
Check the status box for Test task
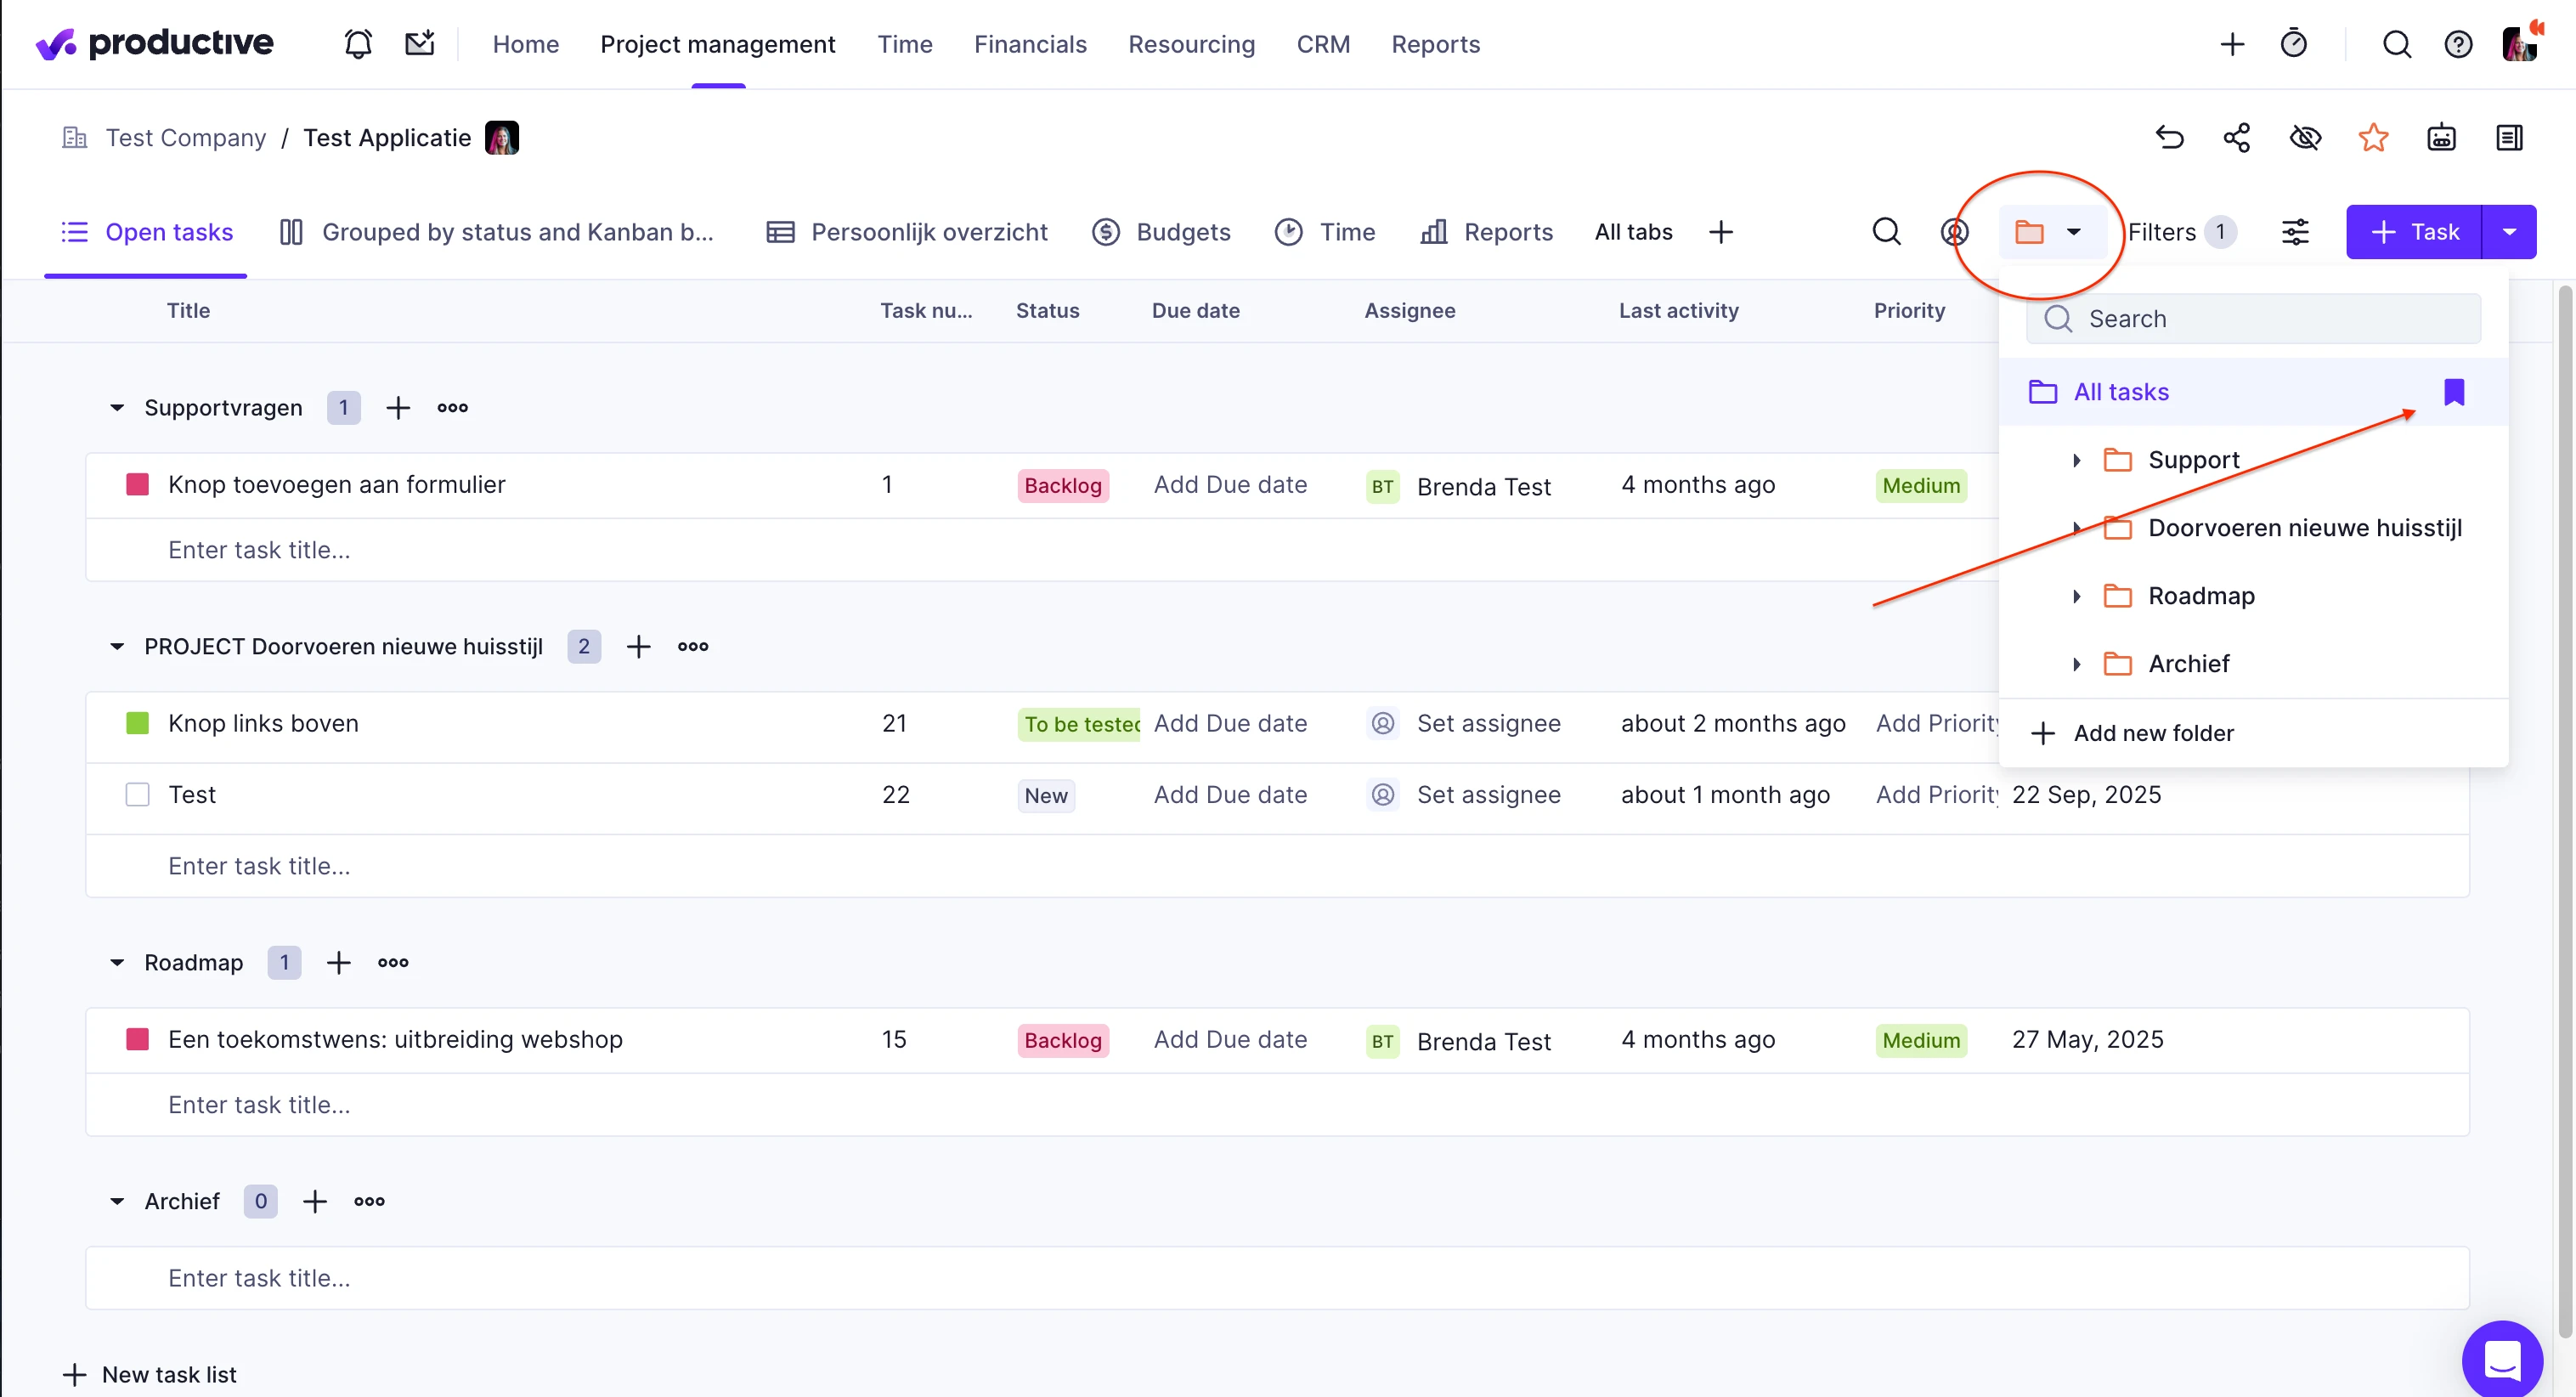click(137, 794)
